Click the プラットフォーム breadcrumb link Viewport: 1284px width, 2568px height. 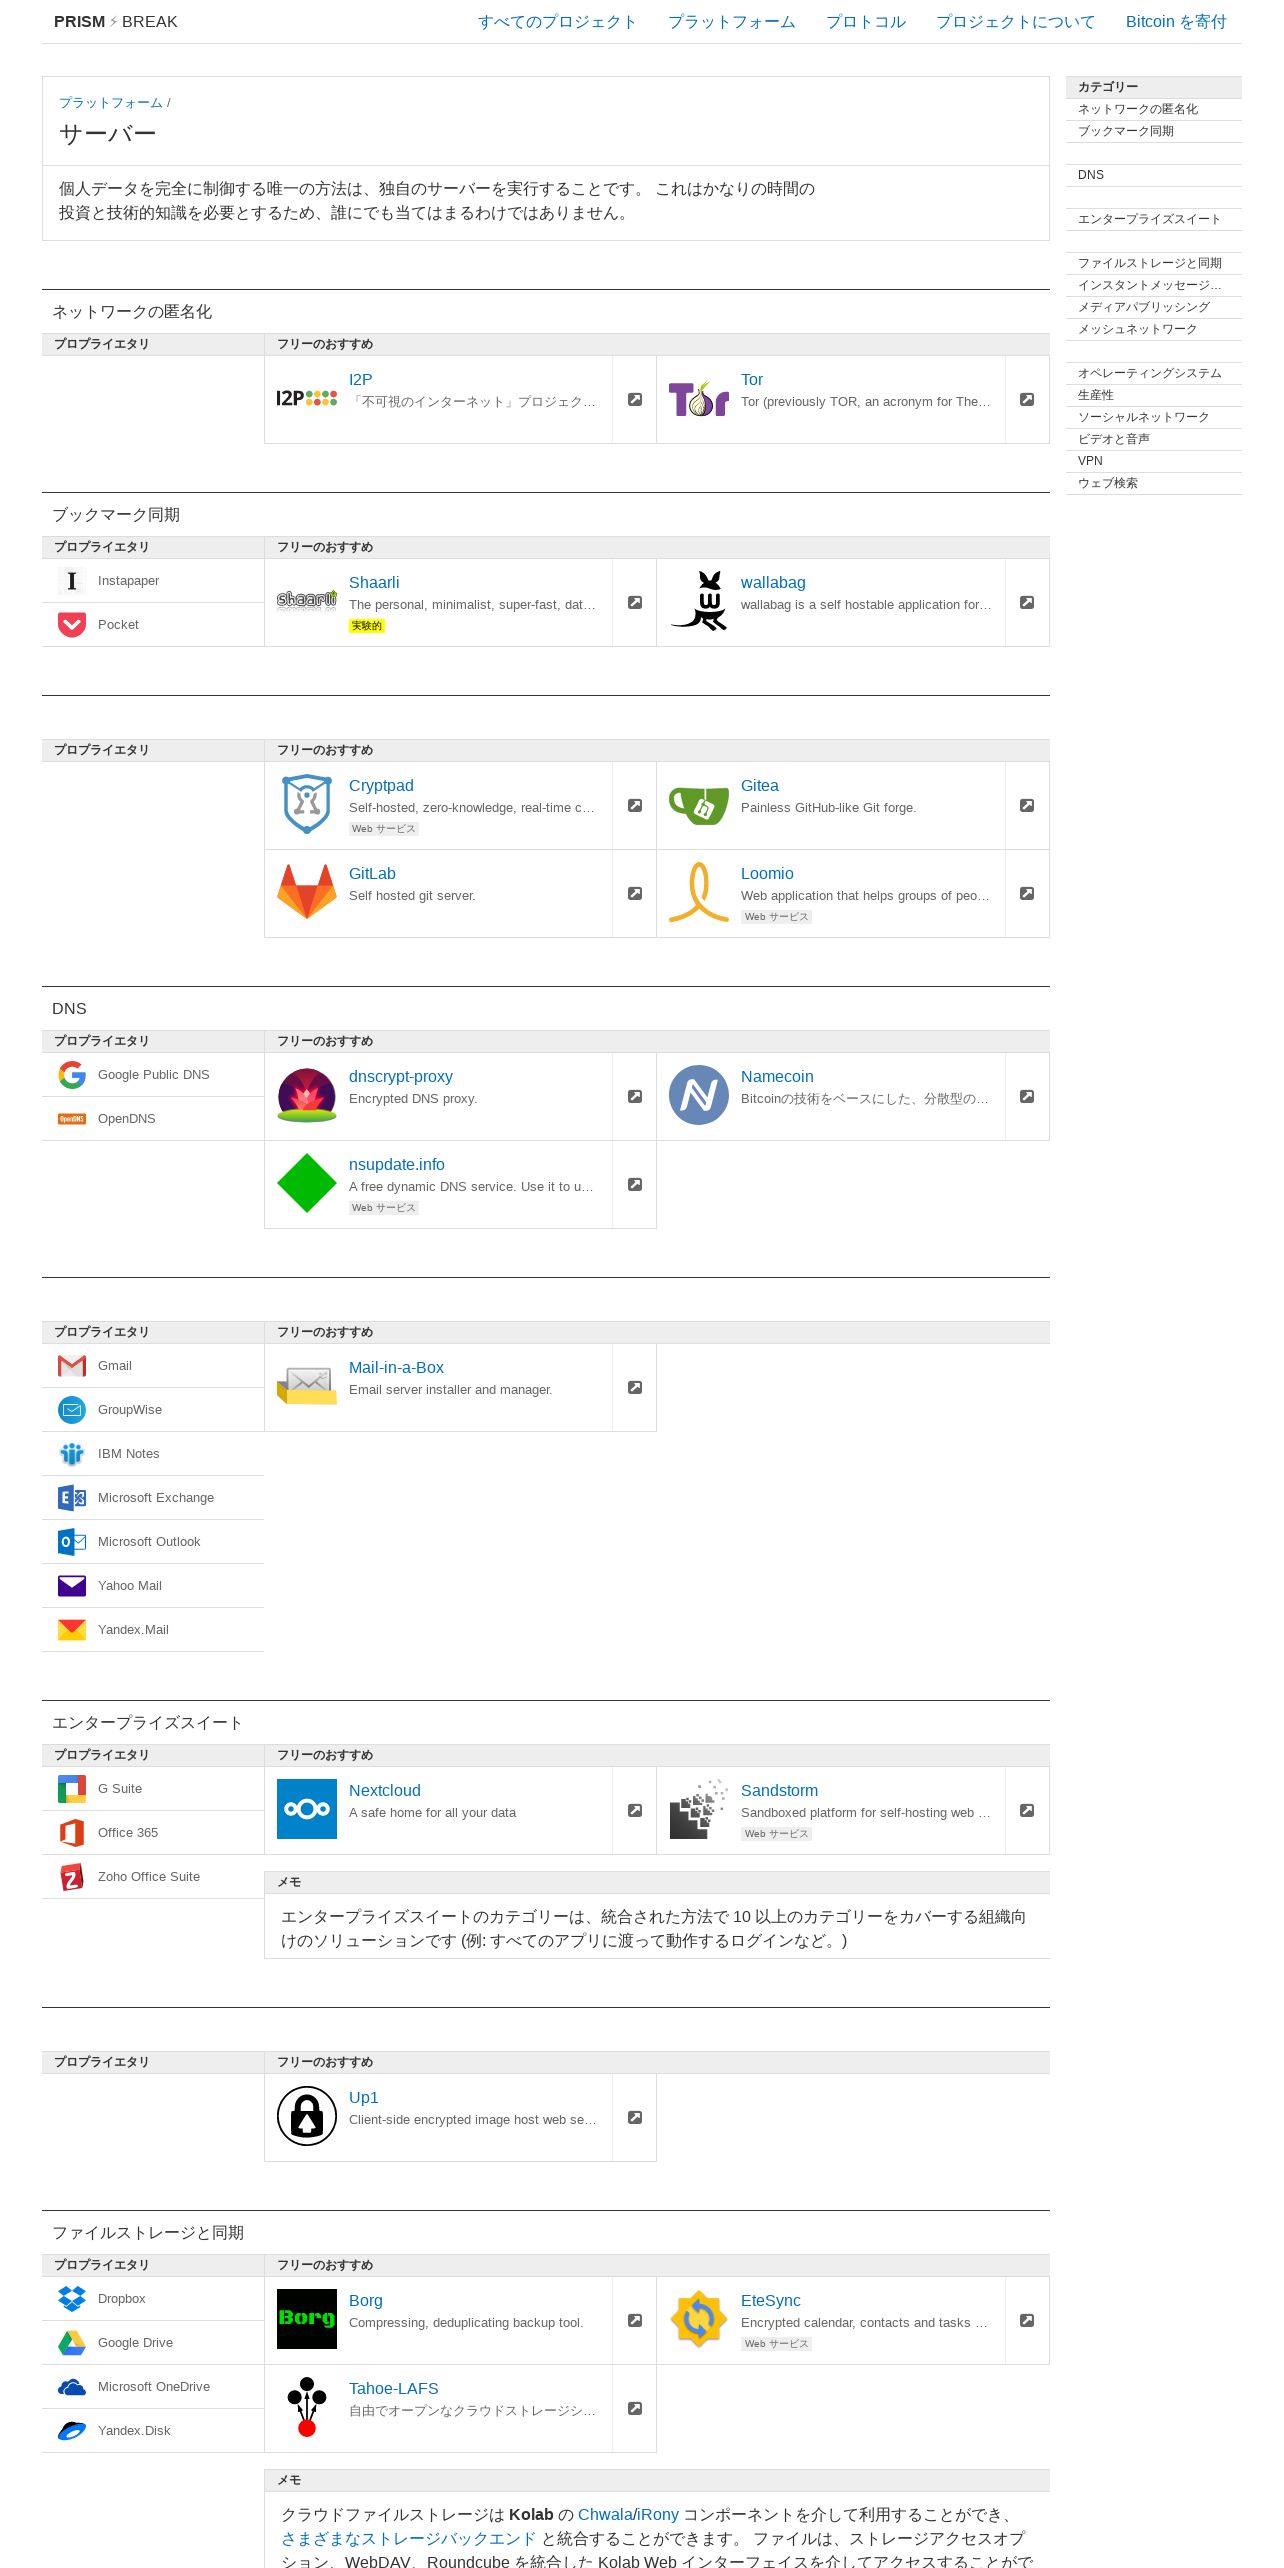pos(111,103)
